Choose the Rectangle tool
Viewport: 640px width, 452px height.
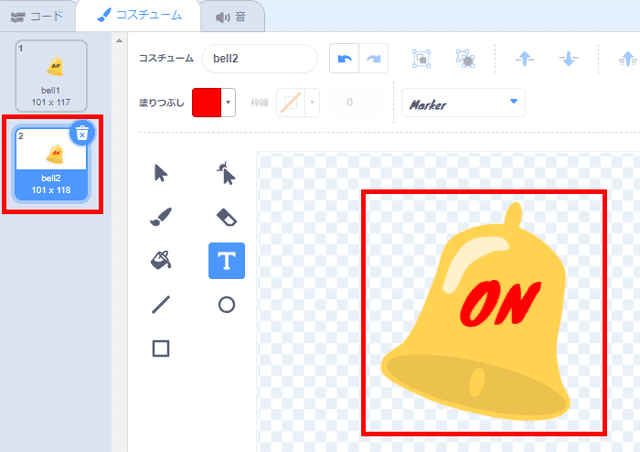(160, 348)
